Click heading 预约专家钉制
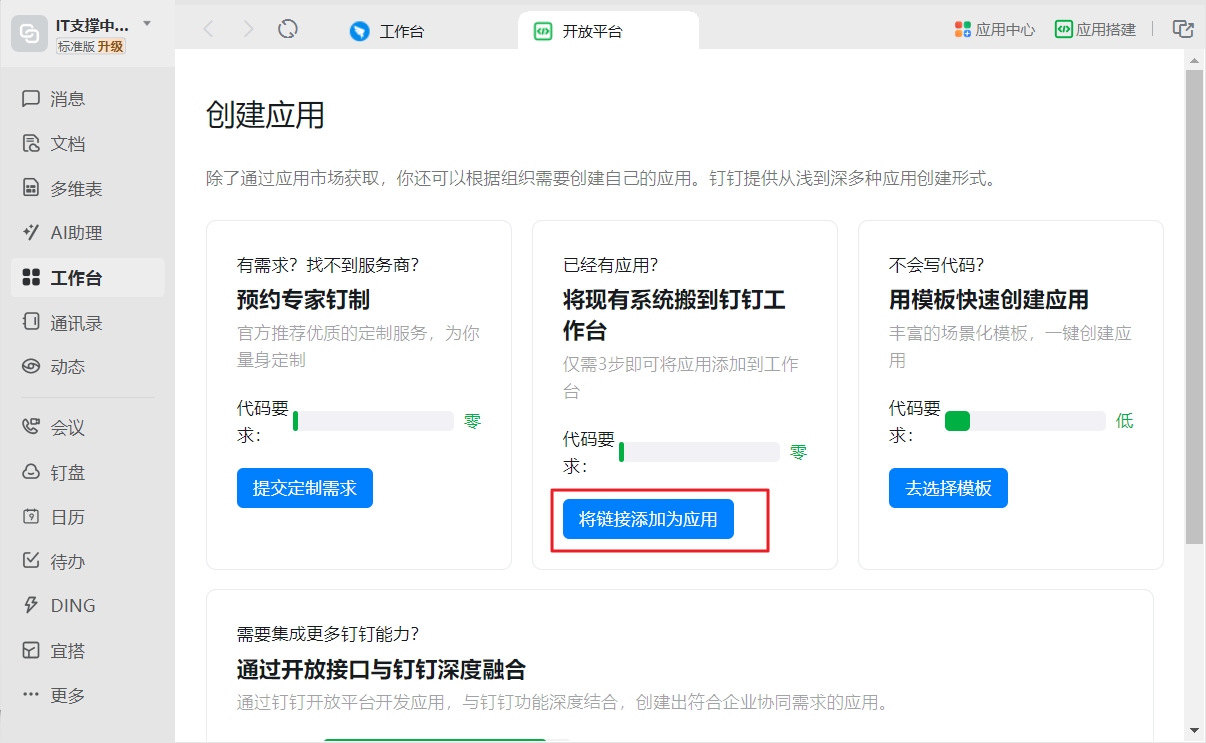 [304, 300]
